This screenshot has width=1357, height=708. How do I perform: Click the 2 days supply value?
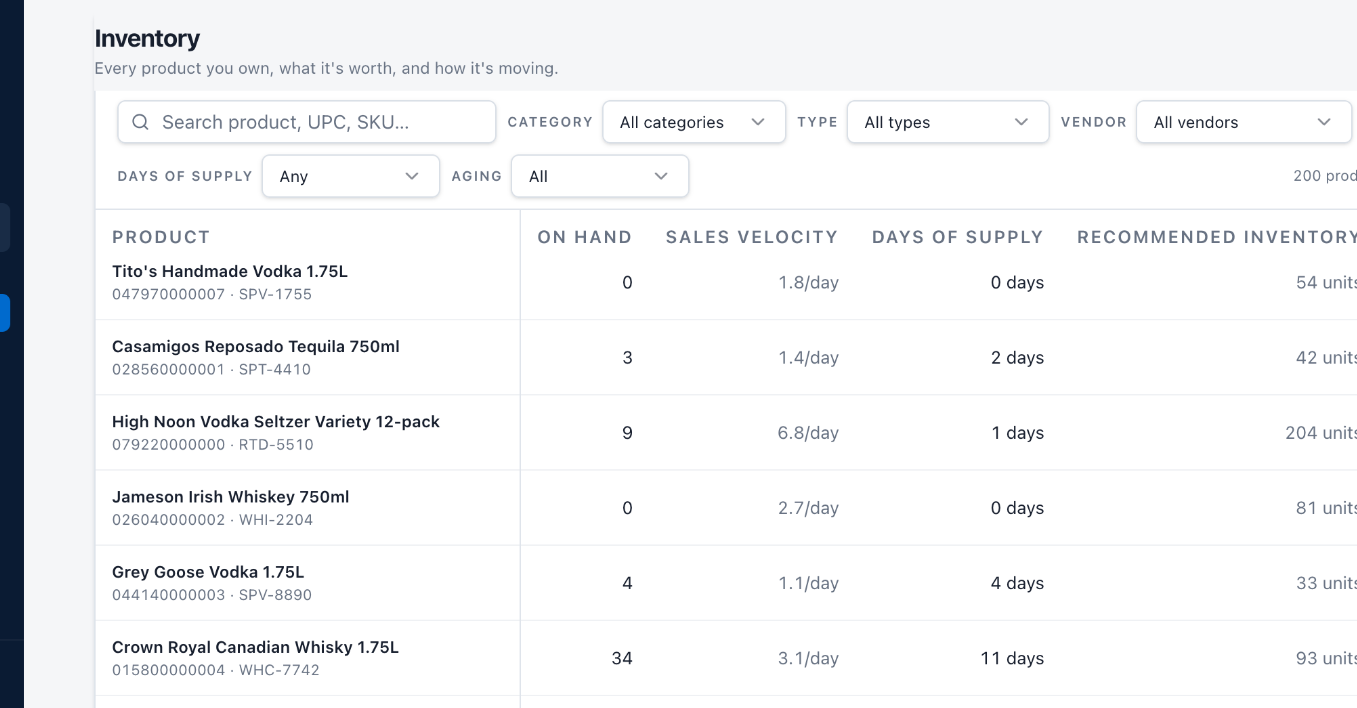[x=1017, y=358]
